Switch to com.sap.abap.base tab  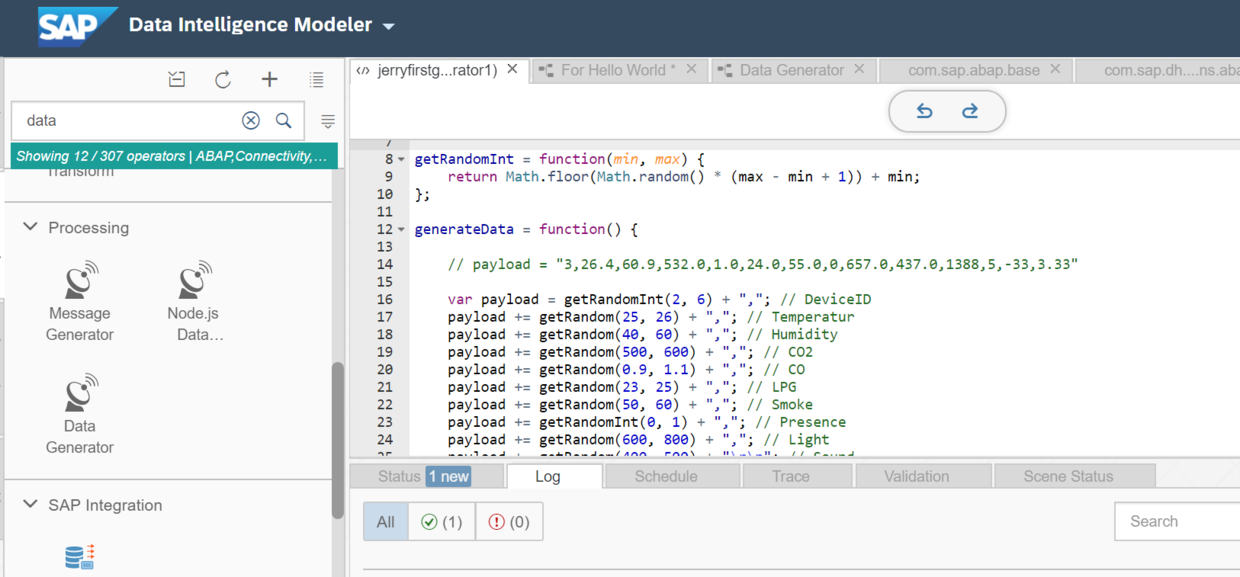pos(973,70)
